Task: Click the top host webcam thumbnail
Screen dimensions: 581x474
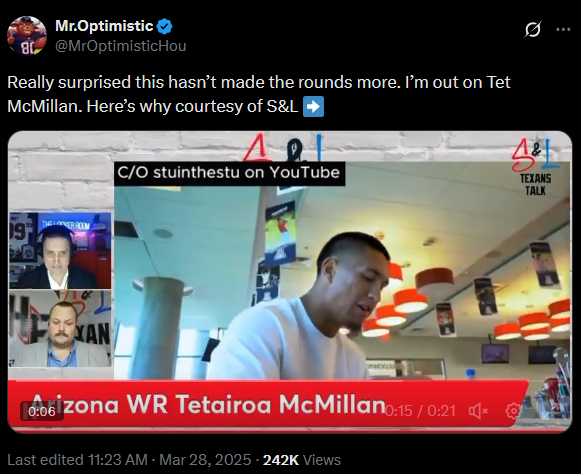Action: (60, 251)
